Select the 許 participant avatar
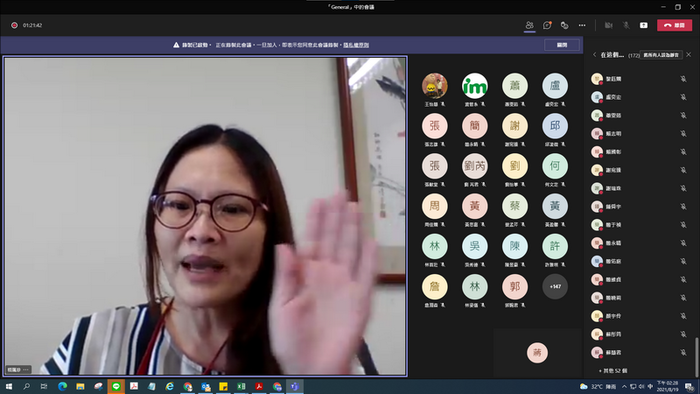The height and width of the screenshot is (394, 700). tap(555, 246)
